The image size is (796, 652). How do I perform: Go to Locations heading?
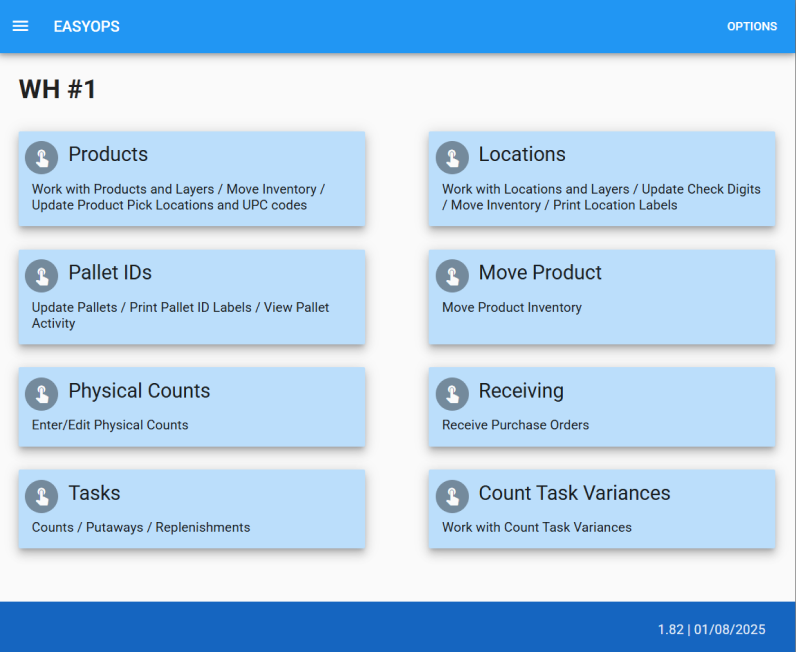(521, 155)
